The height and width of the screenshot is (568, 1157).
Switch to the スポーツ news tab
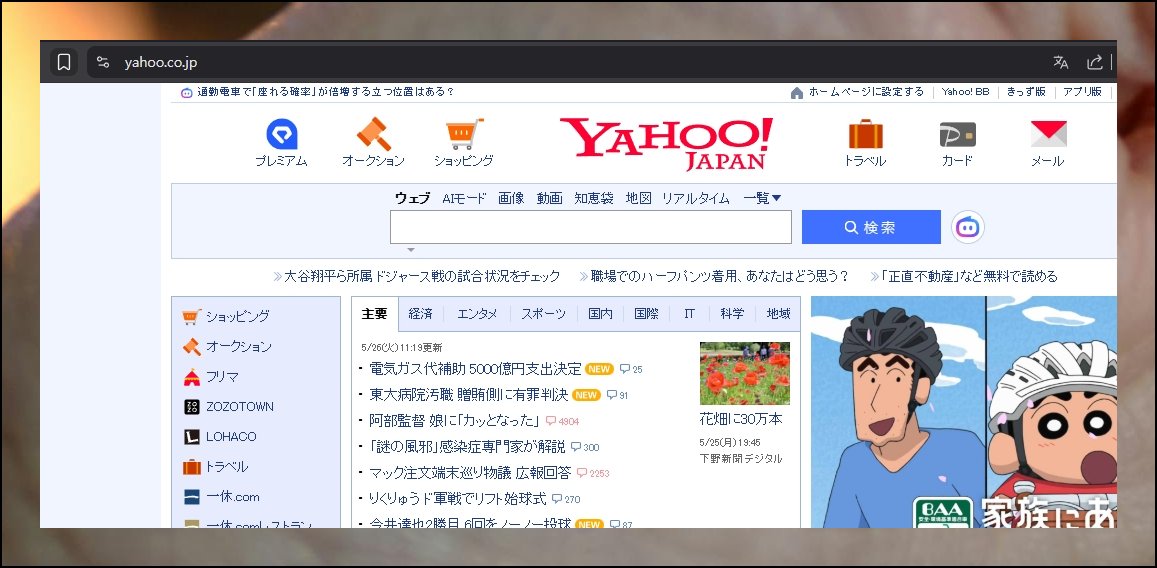point(544,314)
